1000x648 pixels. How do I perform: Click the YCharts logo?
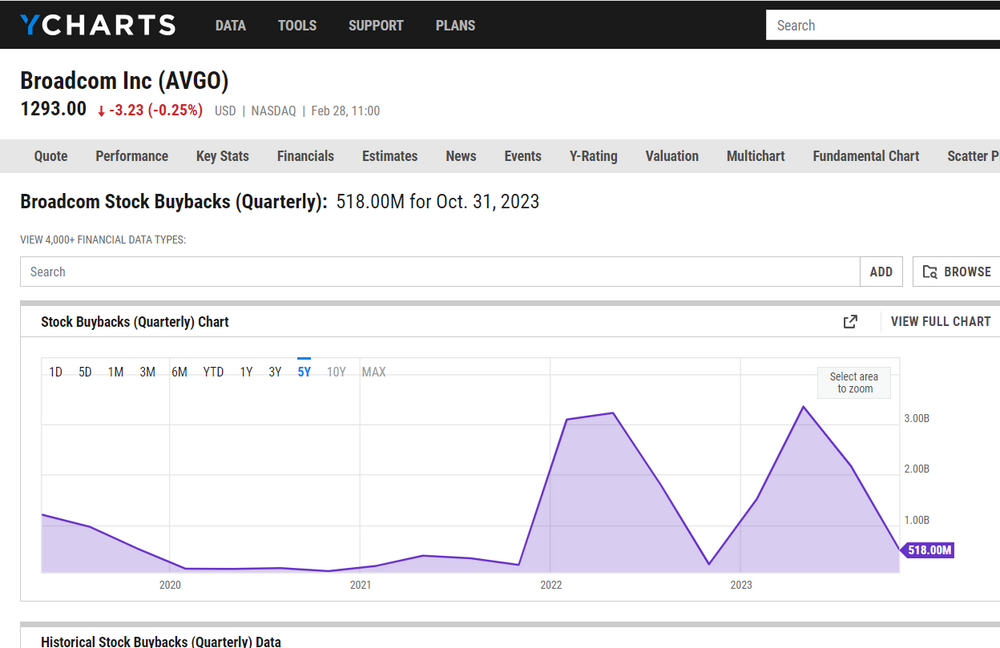click(x=97, y=25)
